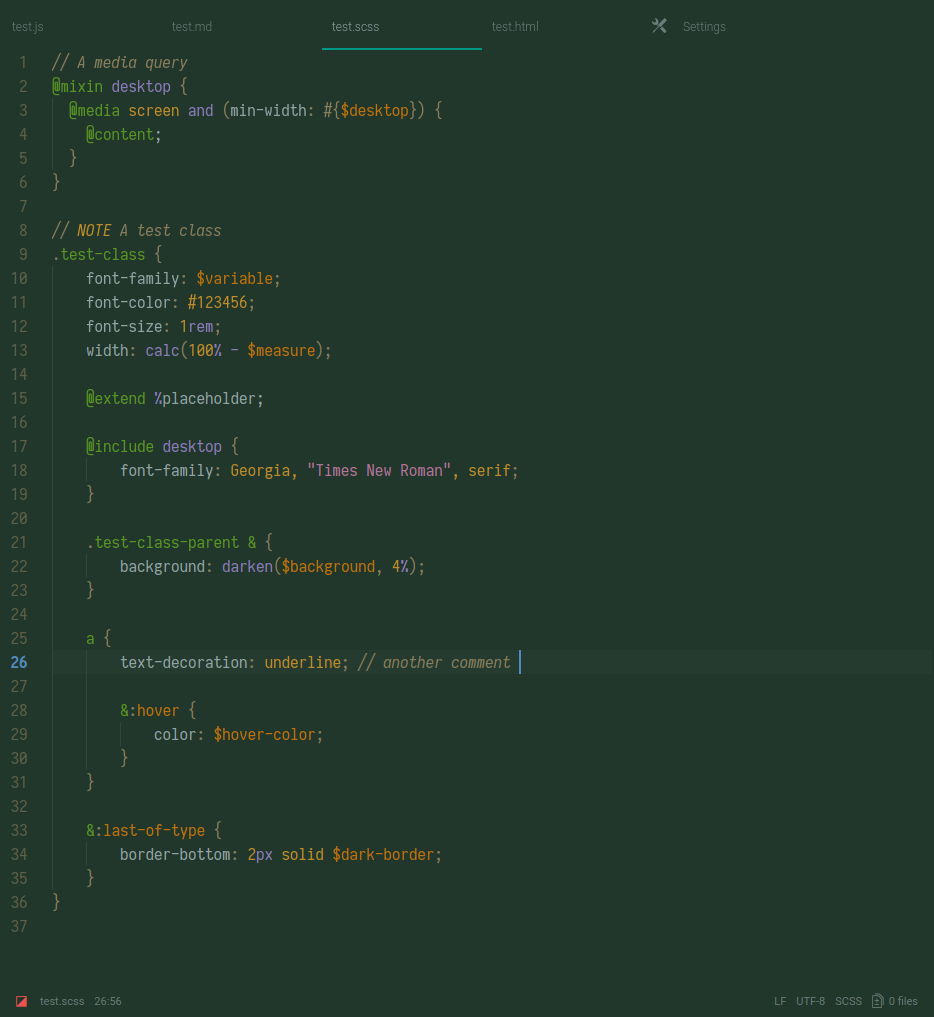The width and height of the screenshot is (934, 1017).
Task: Click the 'calc' function name
Action: pyautogui.click(x=162, y=351)
